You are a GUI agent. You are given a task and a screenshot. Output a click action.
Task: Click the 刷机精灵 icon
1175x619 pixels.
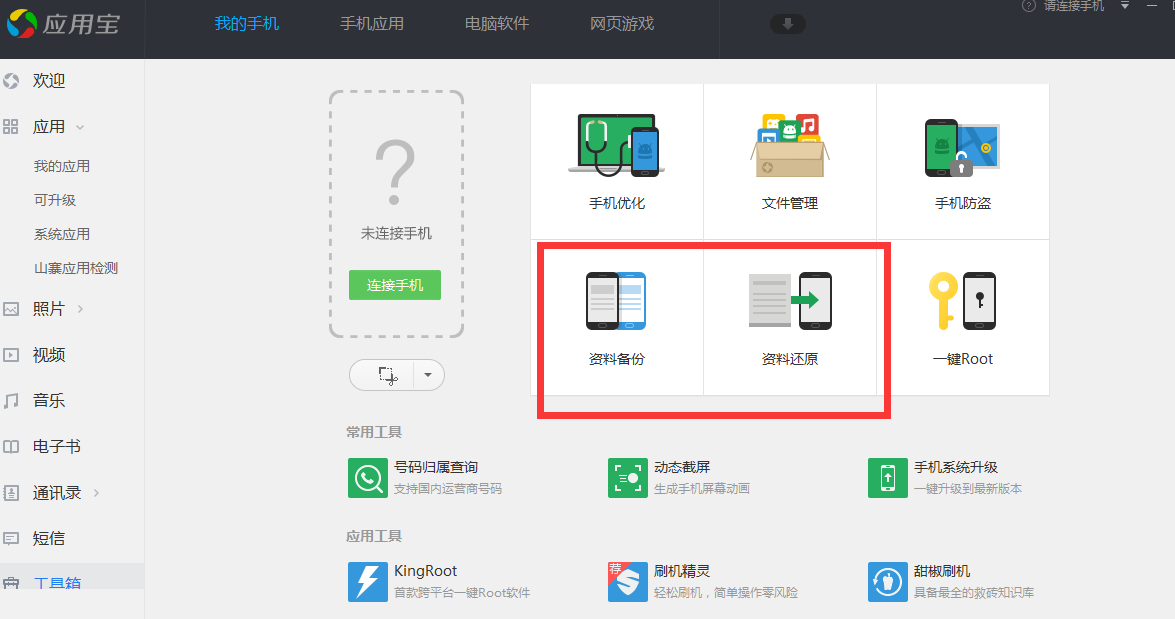627,582
